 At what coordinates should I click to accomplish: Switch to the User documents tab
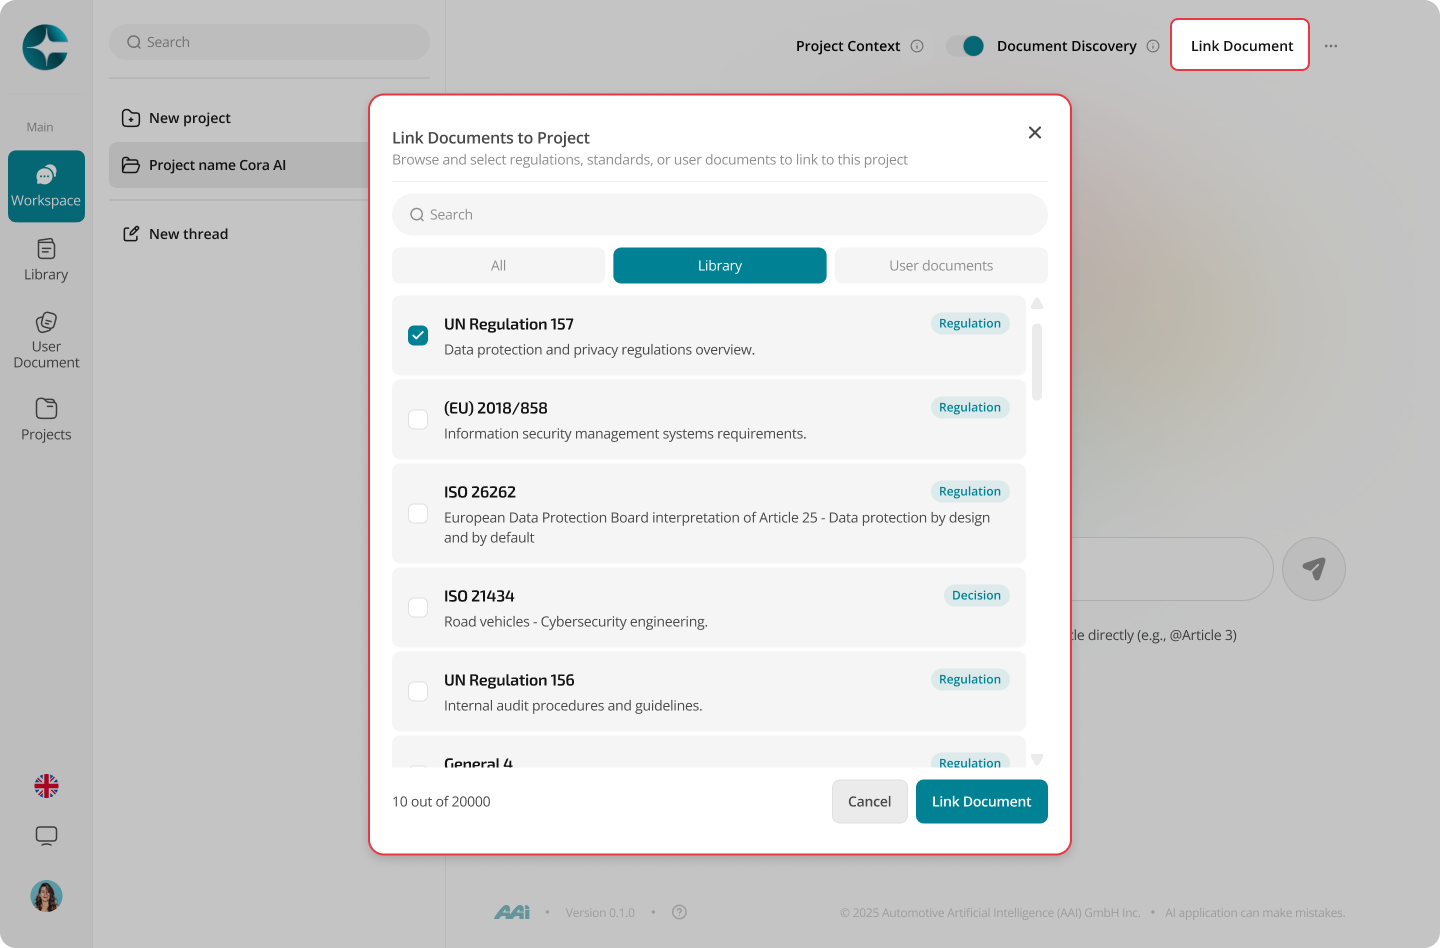pos(941,266)
